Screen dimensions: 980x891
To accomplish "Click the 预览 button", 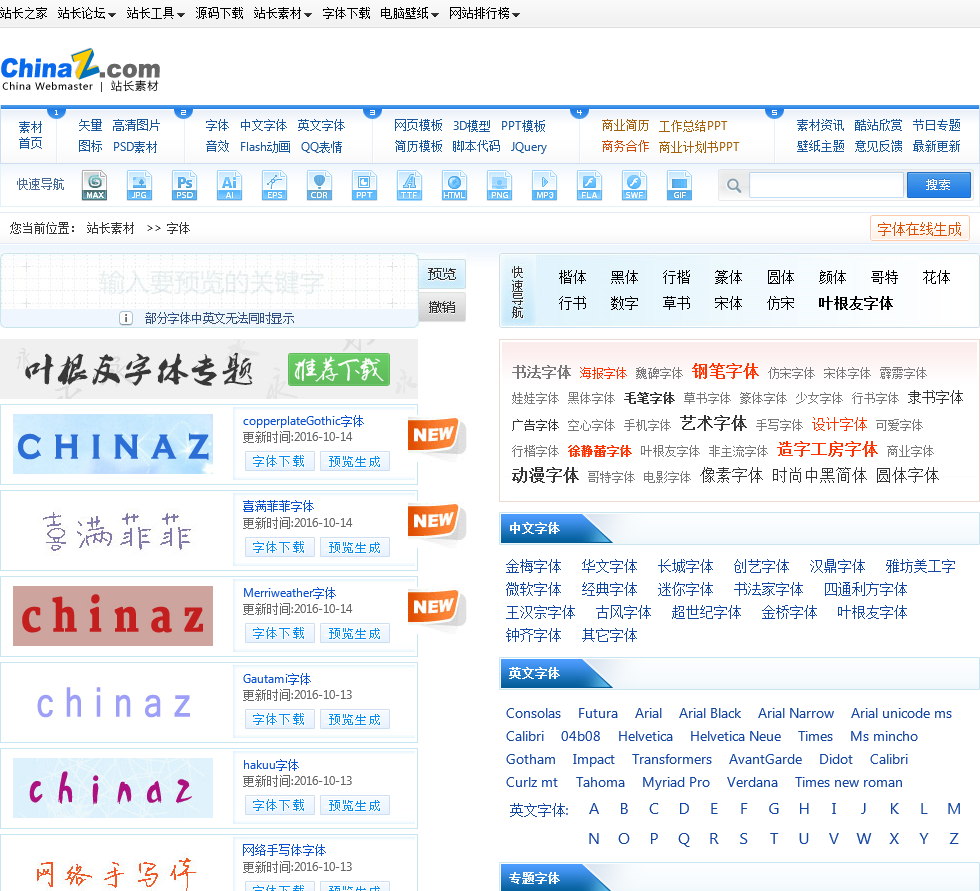I will point(442,274).
